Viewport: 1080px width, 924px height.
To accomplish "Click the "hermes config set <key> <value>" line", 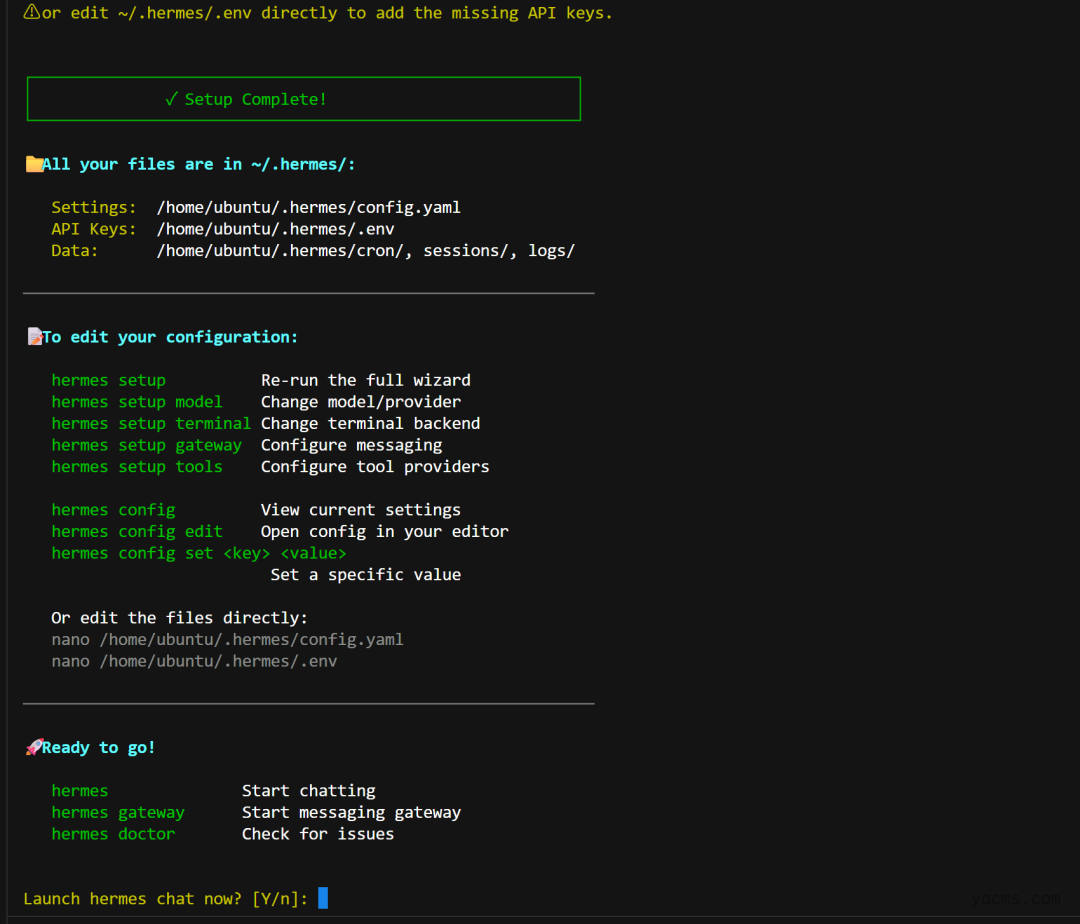I will pos(199,553).
